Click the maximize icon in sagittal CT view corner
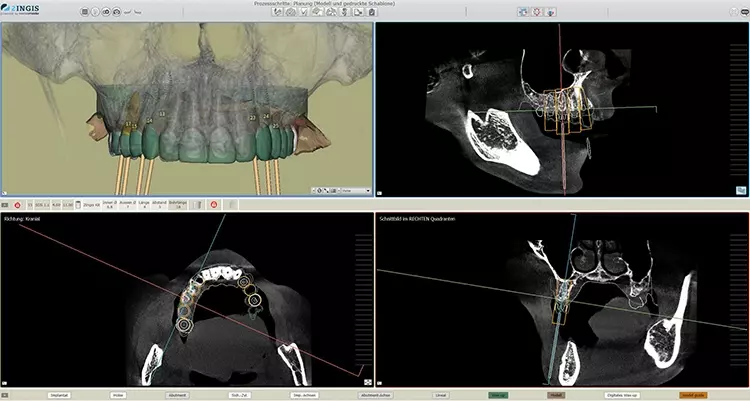750x401 pixels. (741, 189)
